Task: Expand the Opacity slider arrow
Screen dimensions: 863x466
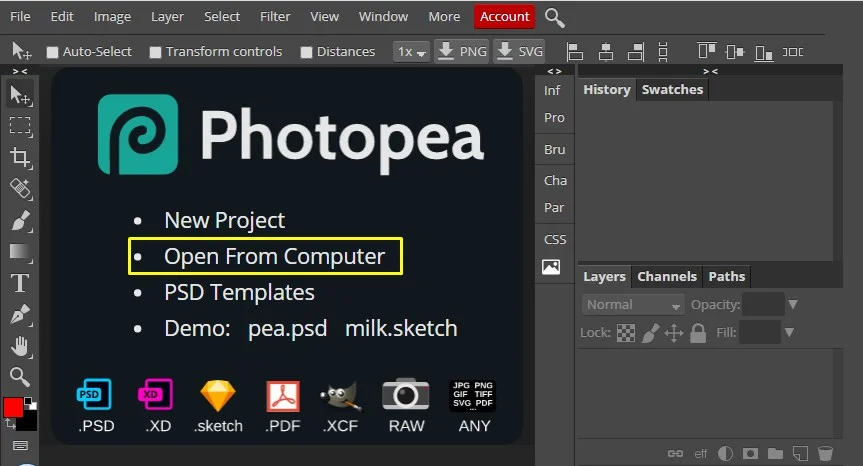Action: point(793,304)
